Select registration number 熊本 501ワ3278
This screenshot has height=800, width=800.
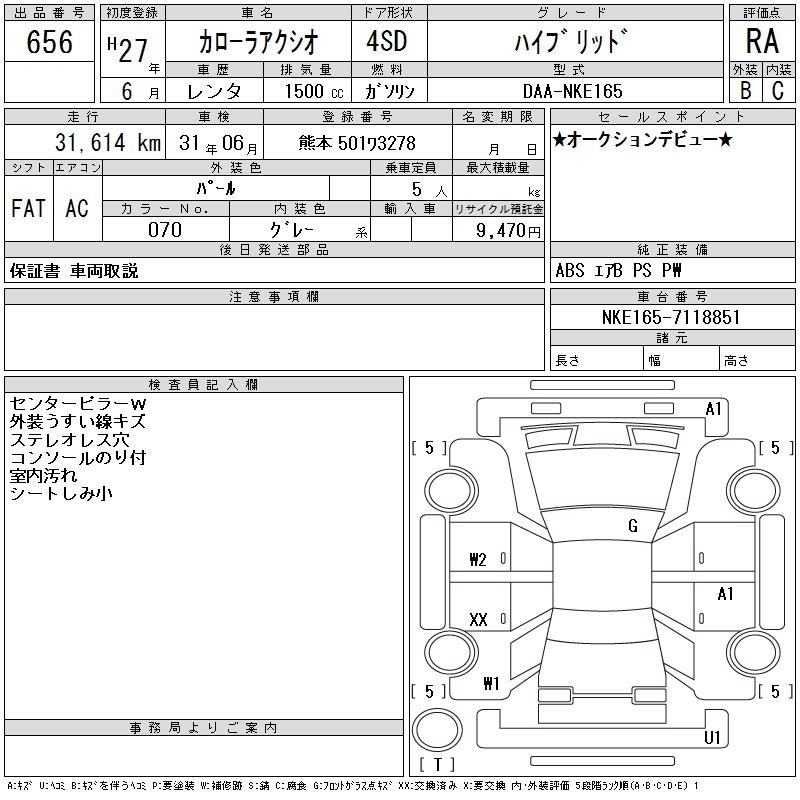[357, 143]
